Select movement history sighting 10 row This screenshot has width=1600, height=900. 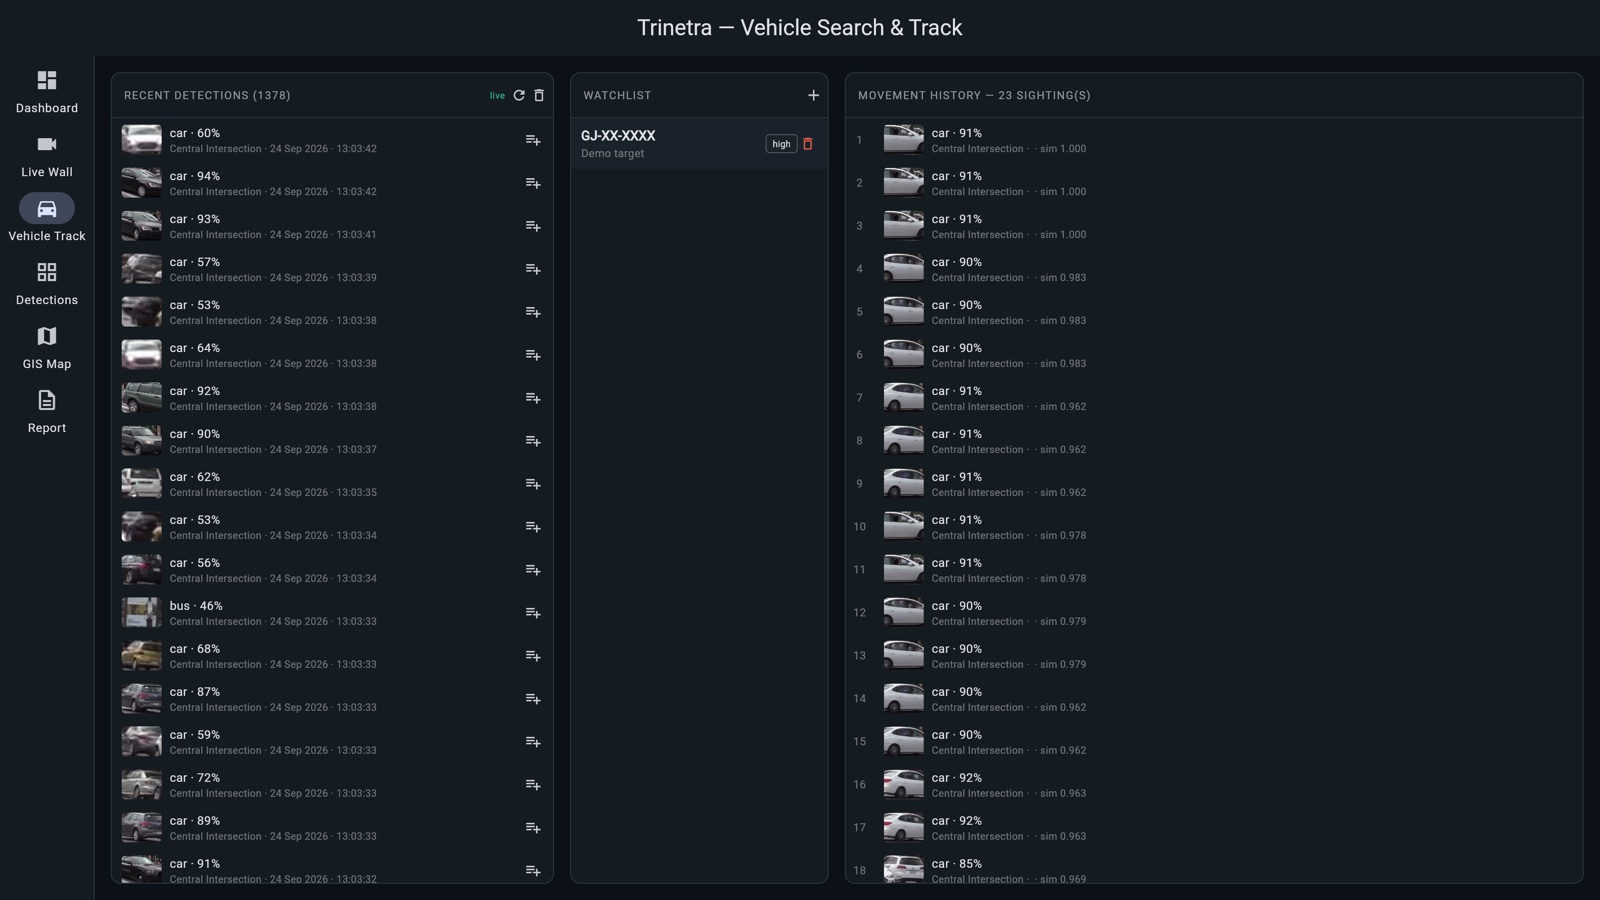(x=1214, y=527)
